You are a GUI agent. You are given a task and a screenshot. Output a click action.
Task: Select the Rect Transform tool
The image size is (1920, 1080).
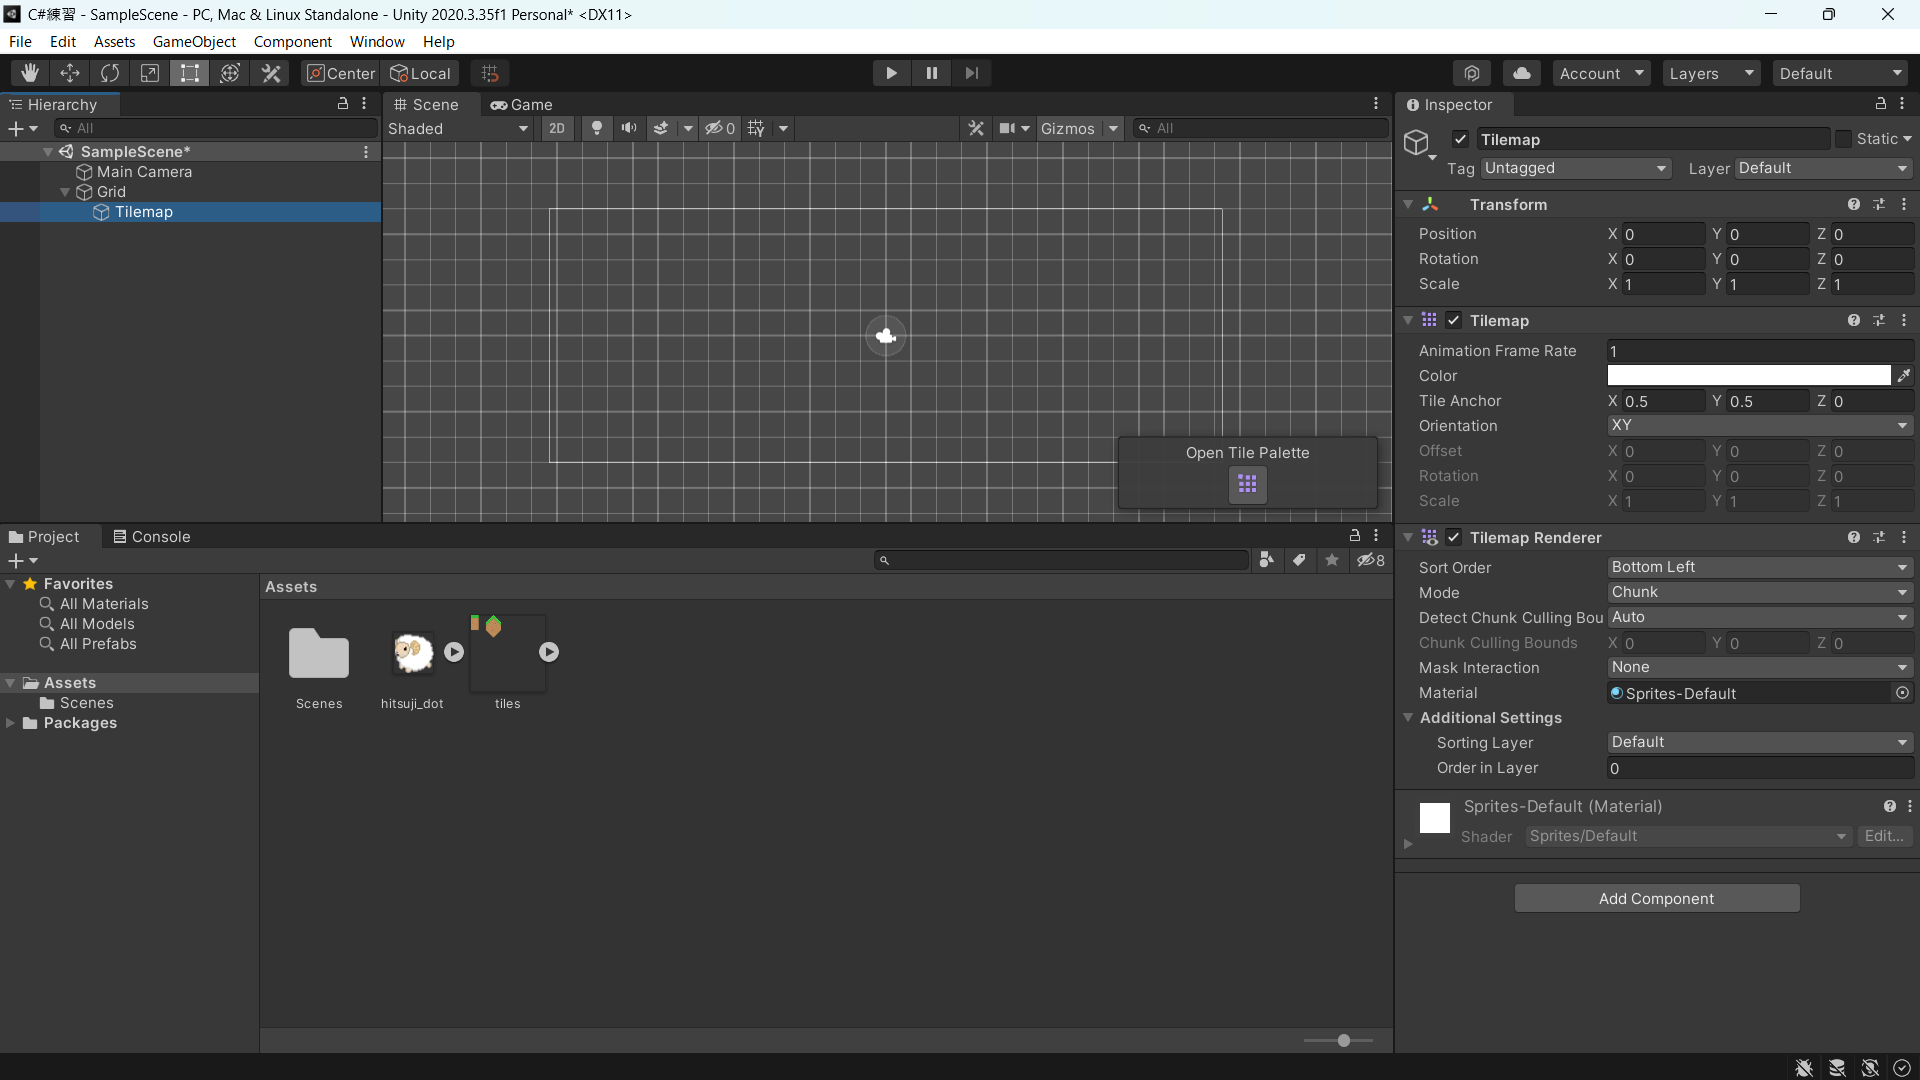[x=189, y=73]
